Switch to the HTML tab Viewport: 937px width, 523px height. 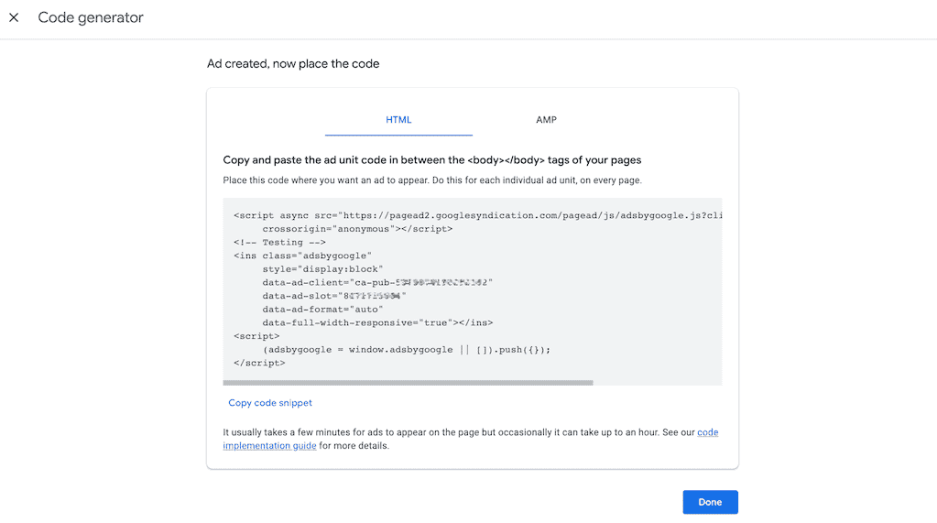(399, 120)
